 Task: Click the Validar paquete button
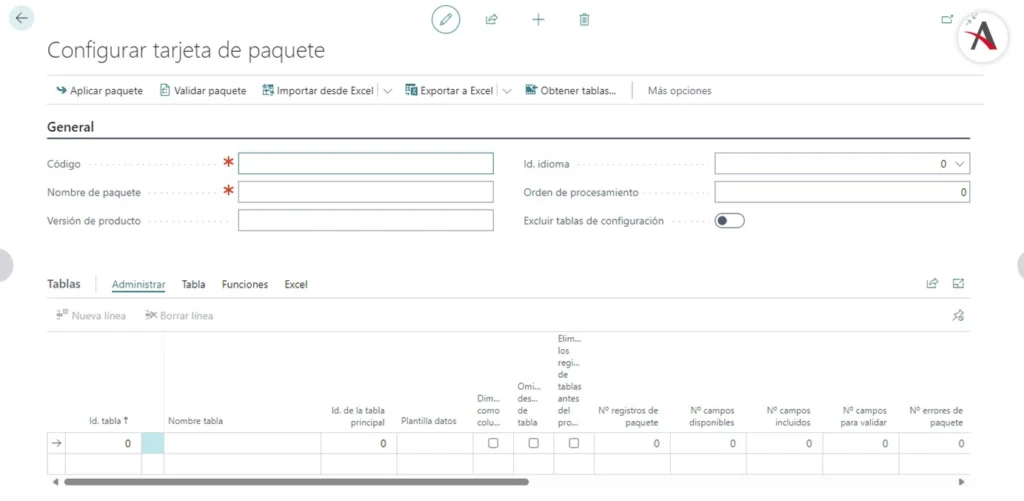pos(203,91)
